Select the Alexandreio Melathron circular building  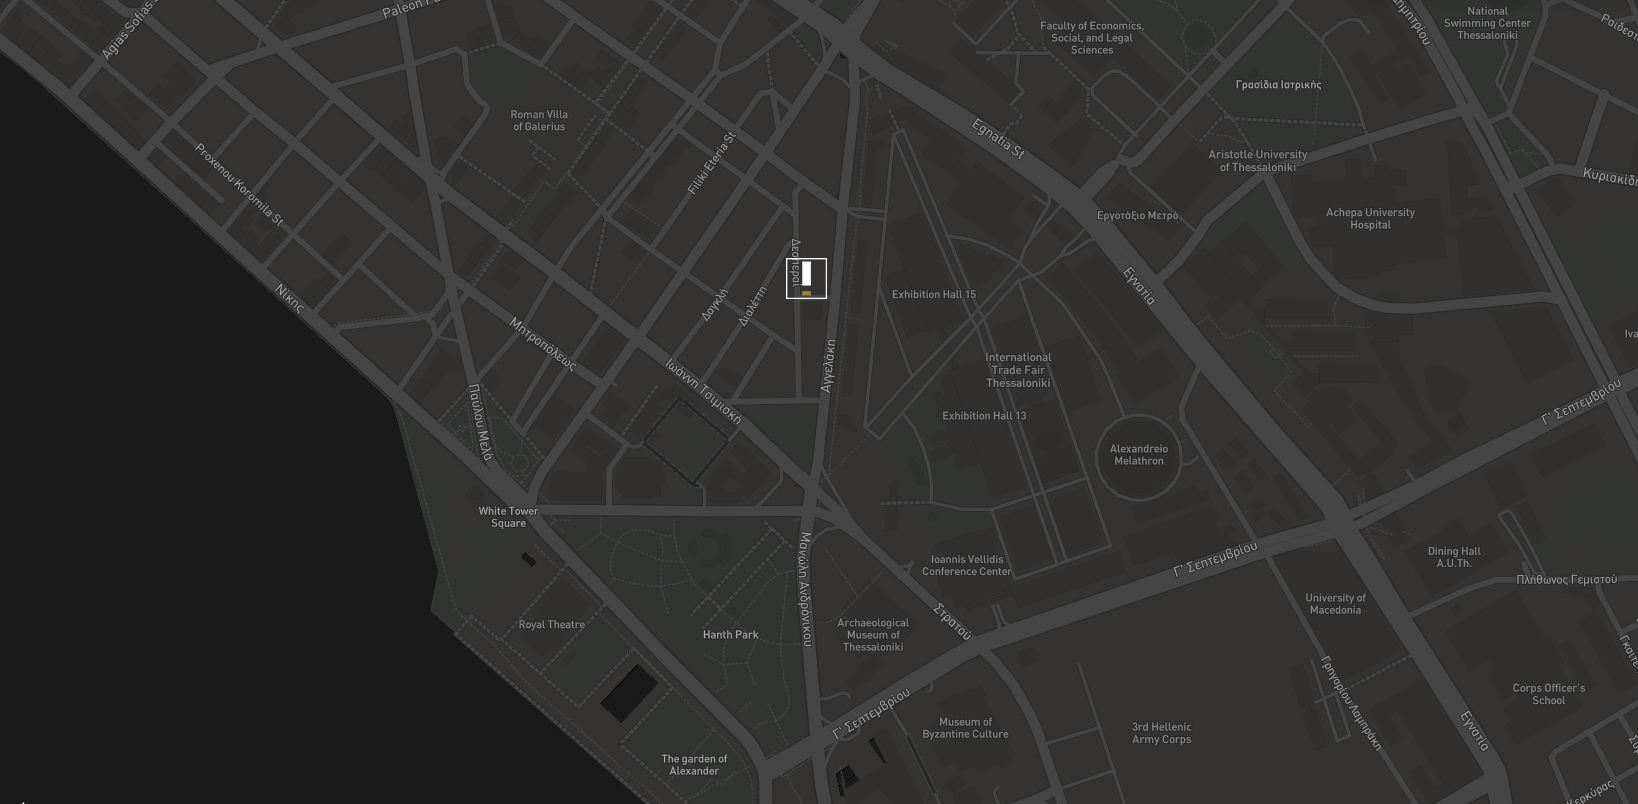(1138, 455)
